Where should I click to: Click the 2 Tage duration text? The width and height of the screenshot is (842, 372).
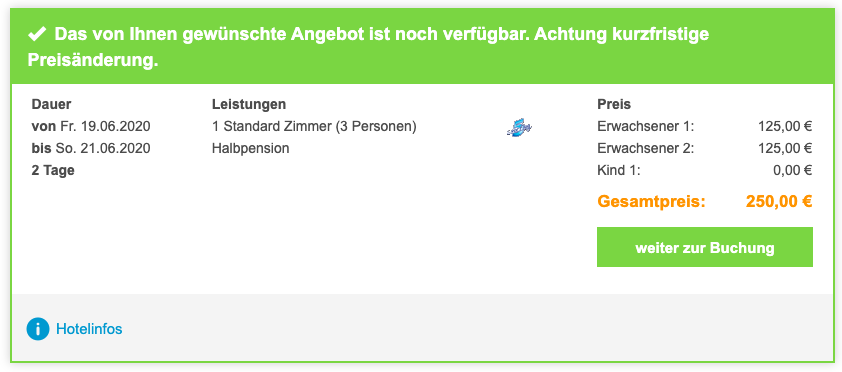pyautogui.click(x=53, y=171)
